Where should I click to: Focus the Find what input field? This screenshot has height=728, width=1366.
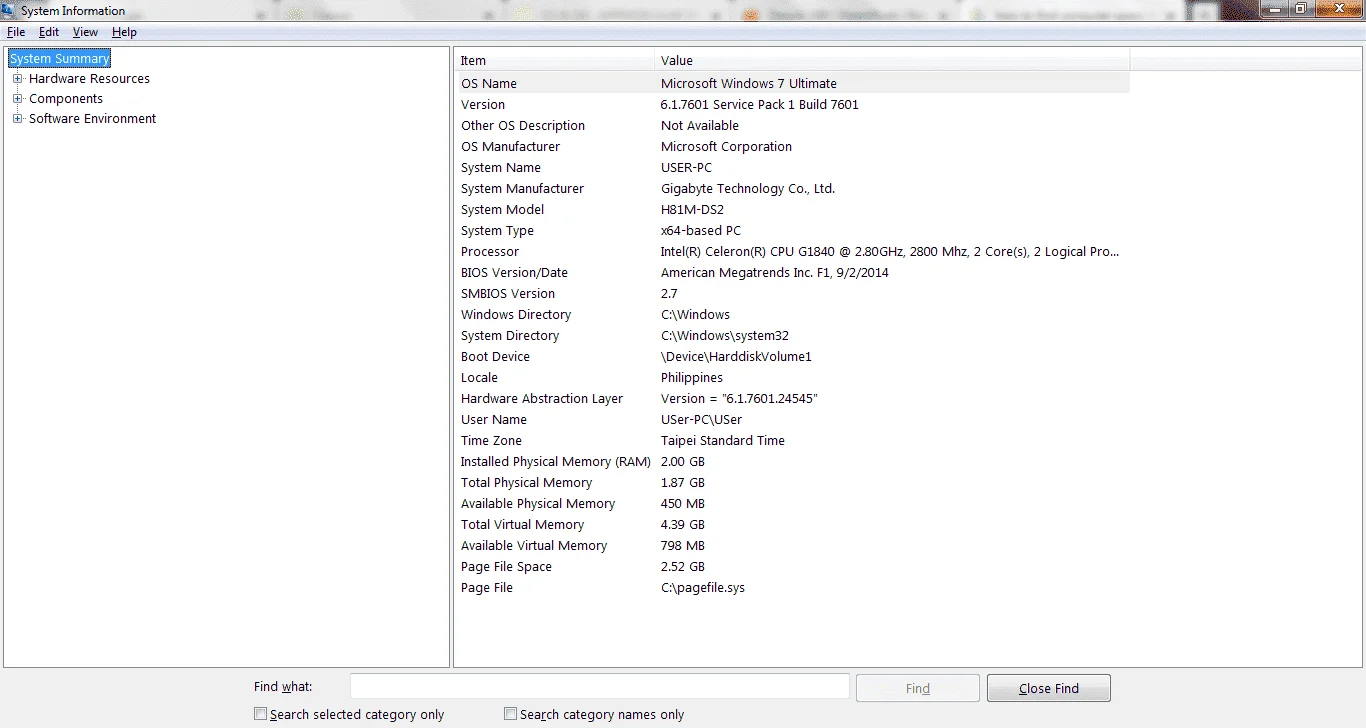(x=600, y=686)
